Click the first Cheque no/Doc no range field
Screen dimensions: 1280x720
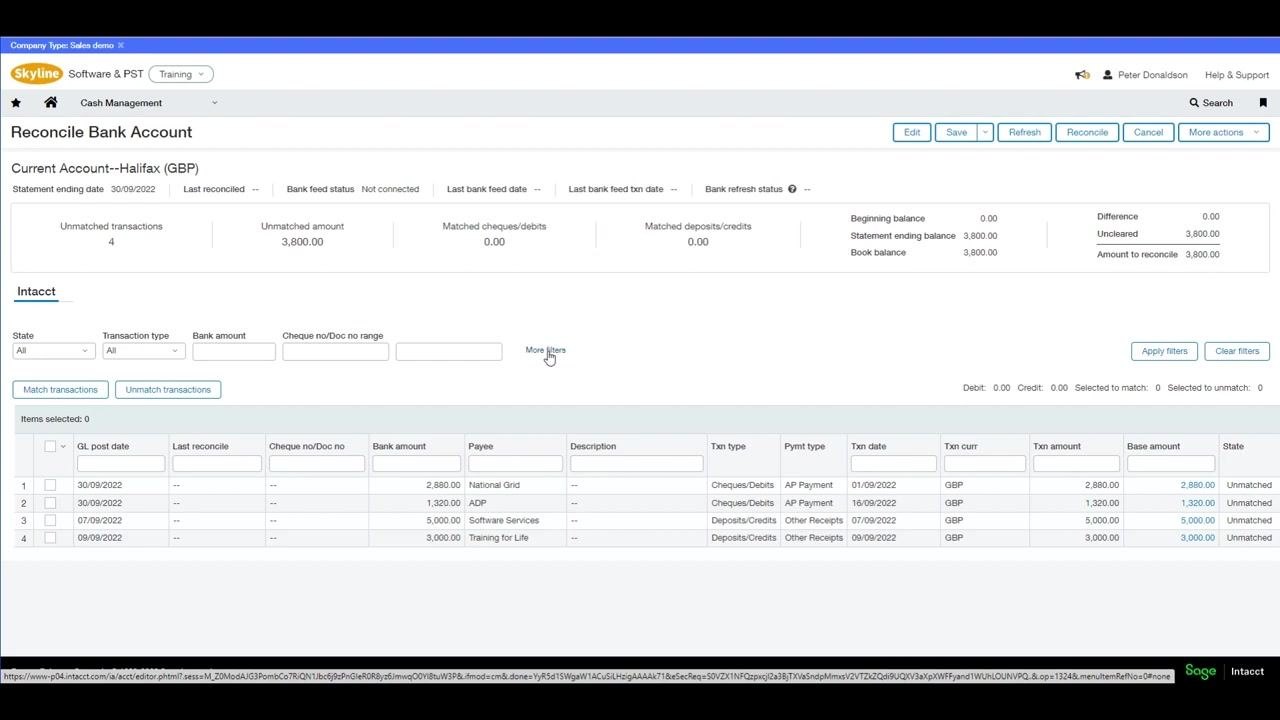click(335, 351)
